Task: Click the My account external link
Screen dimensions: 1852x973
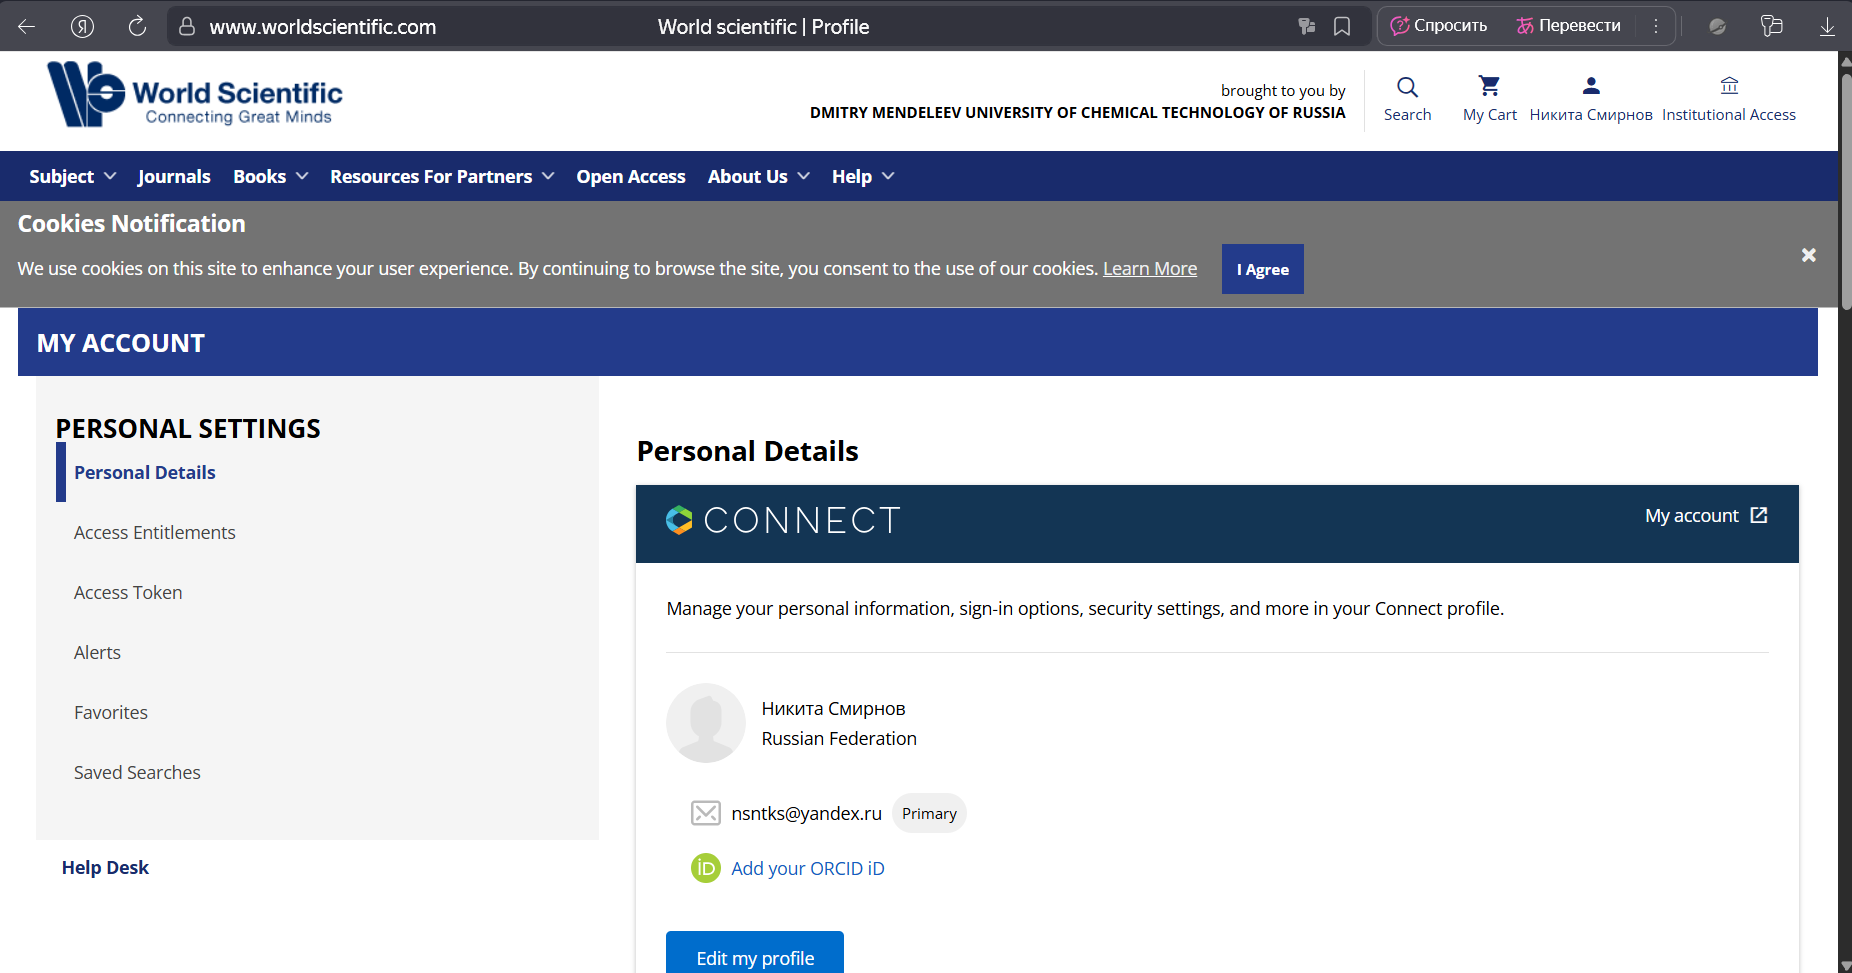Action: [1705, 516]
